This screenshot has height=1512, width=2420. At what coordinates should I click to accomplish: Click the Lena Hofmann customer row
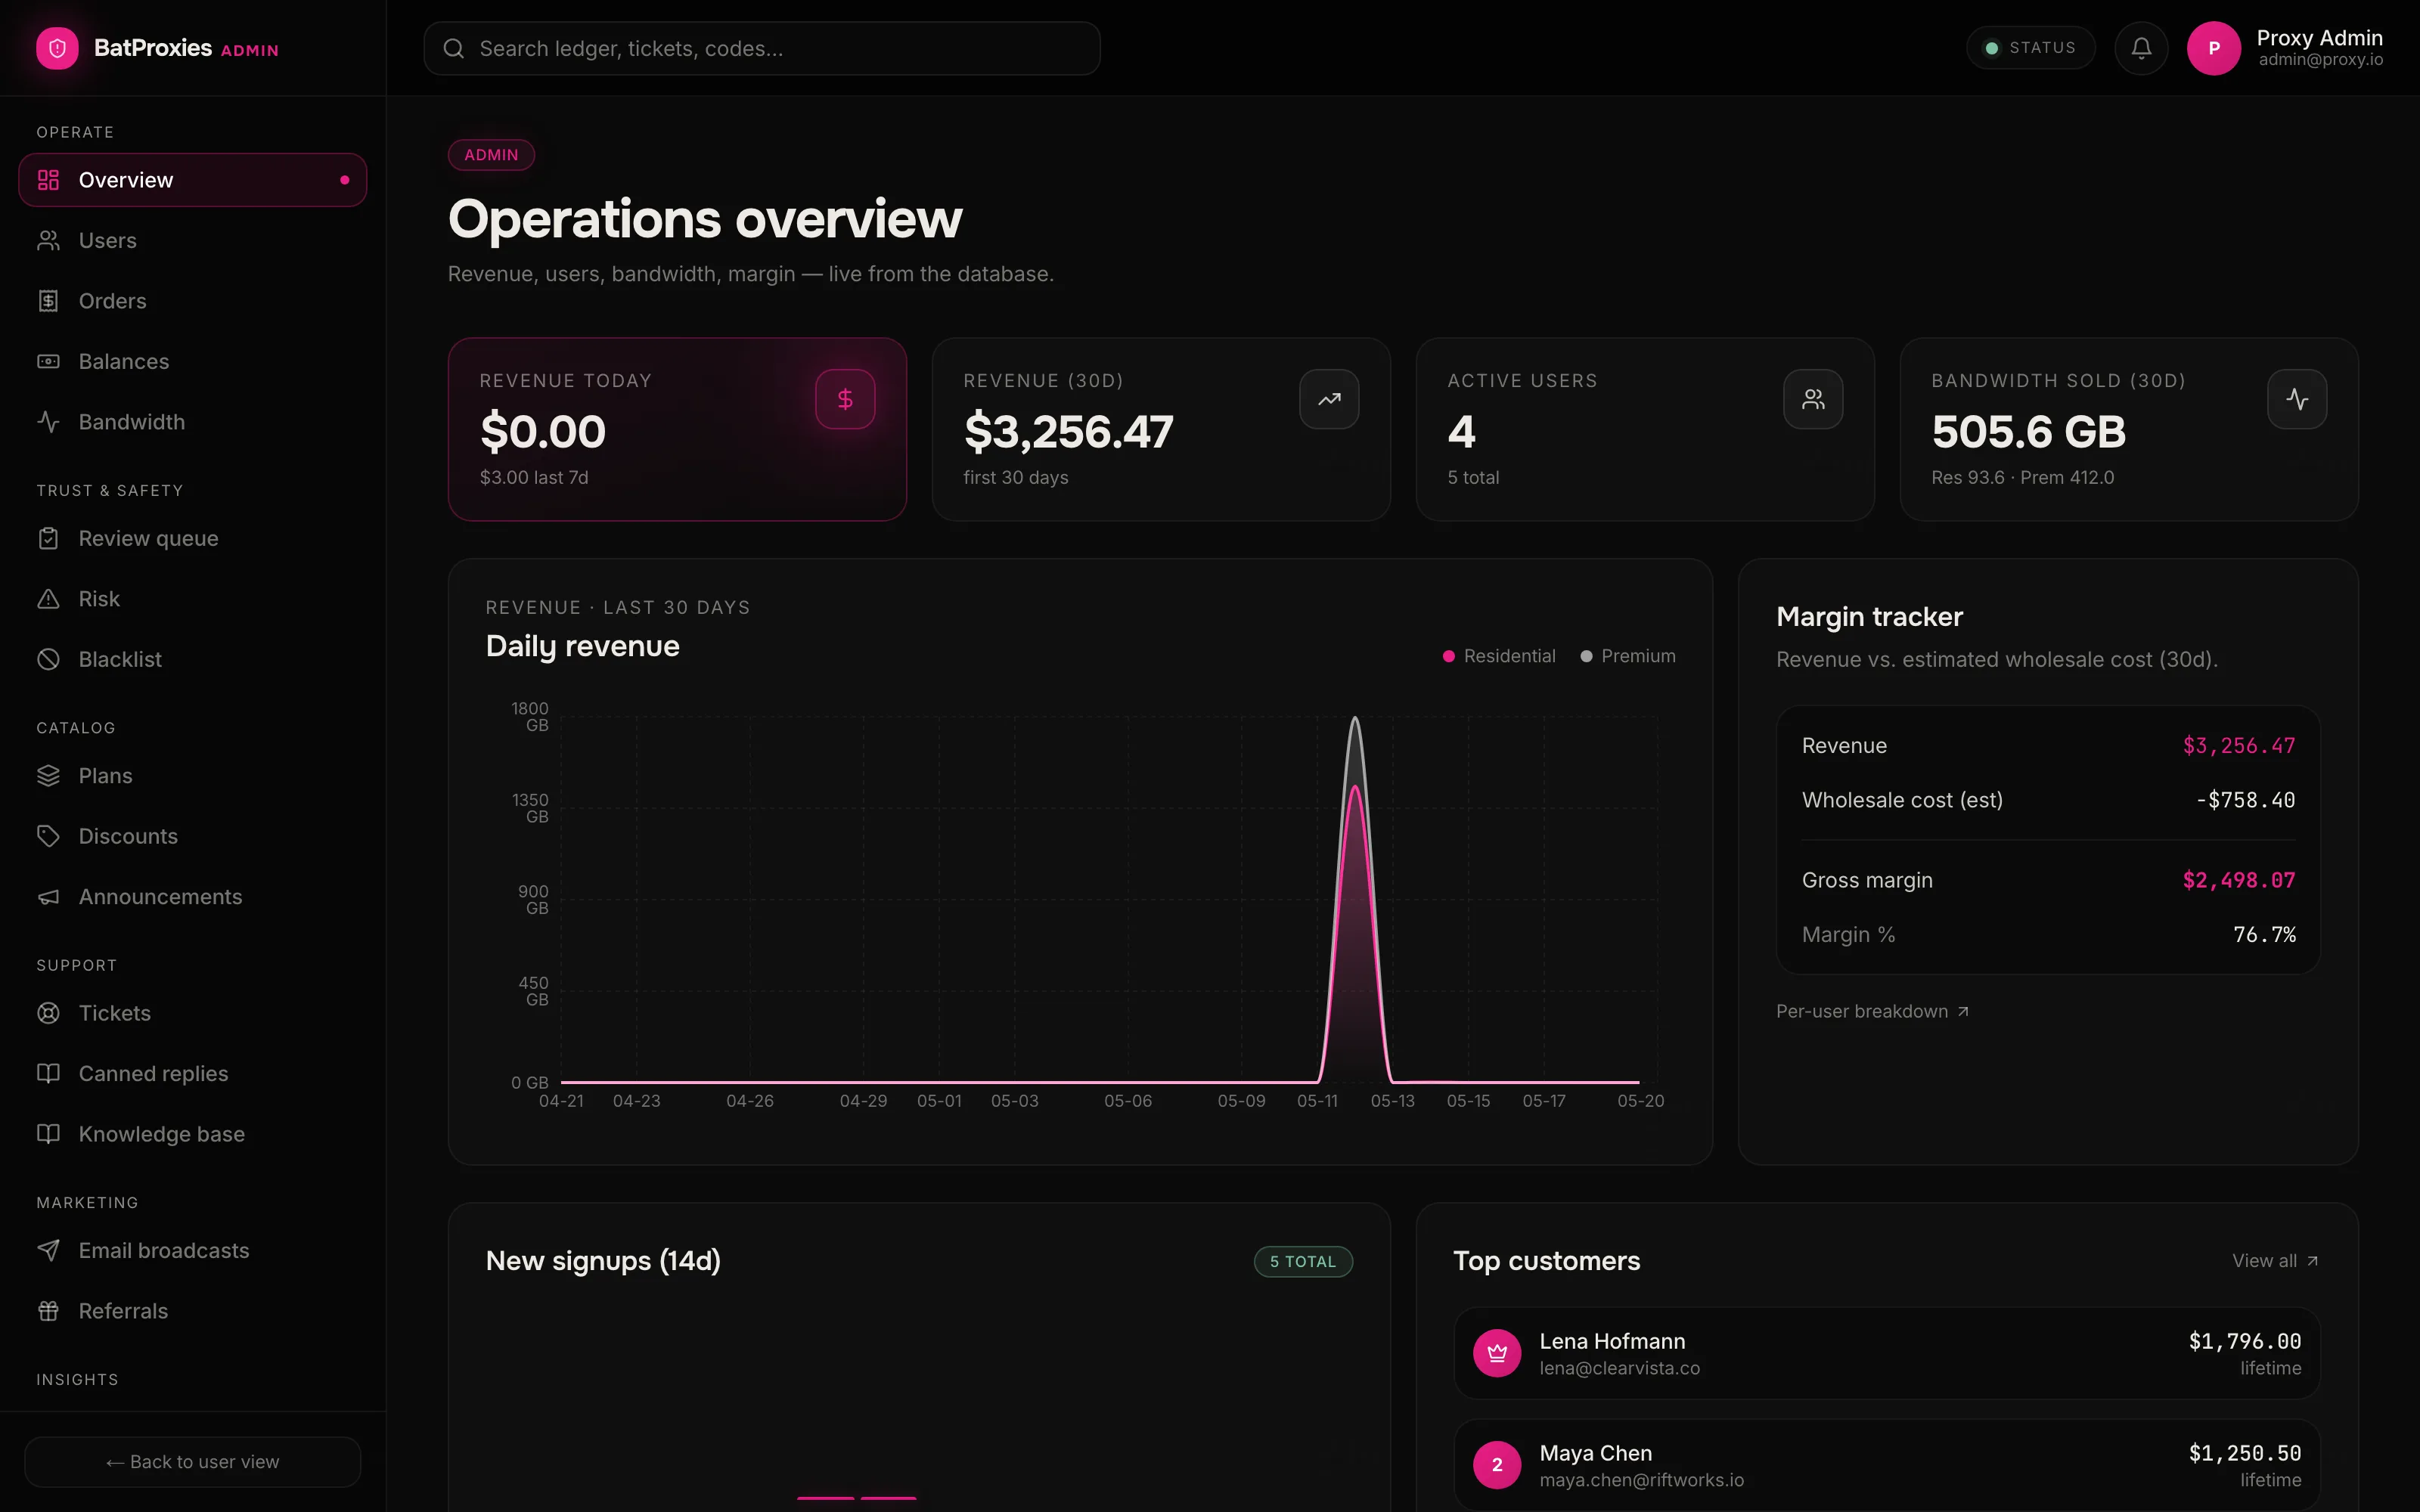click(1887, 1353)
